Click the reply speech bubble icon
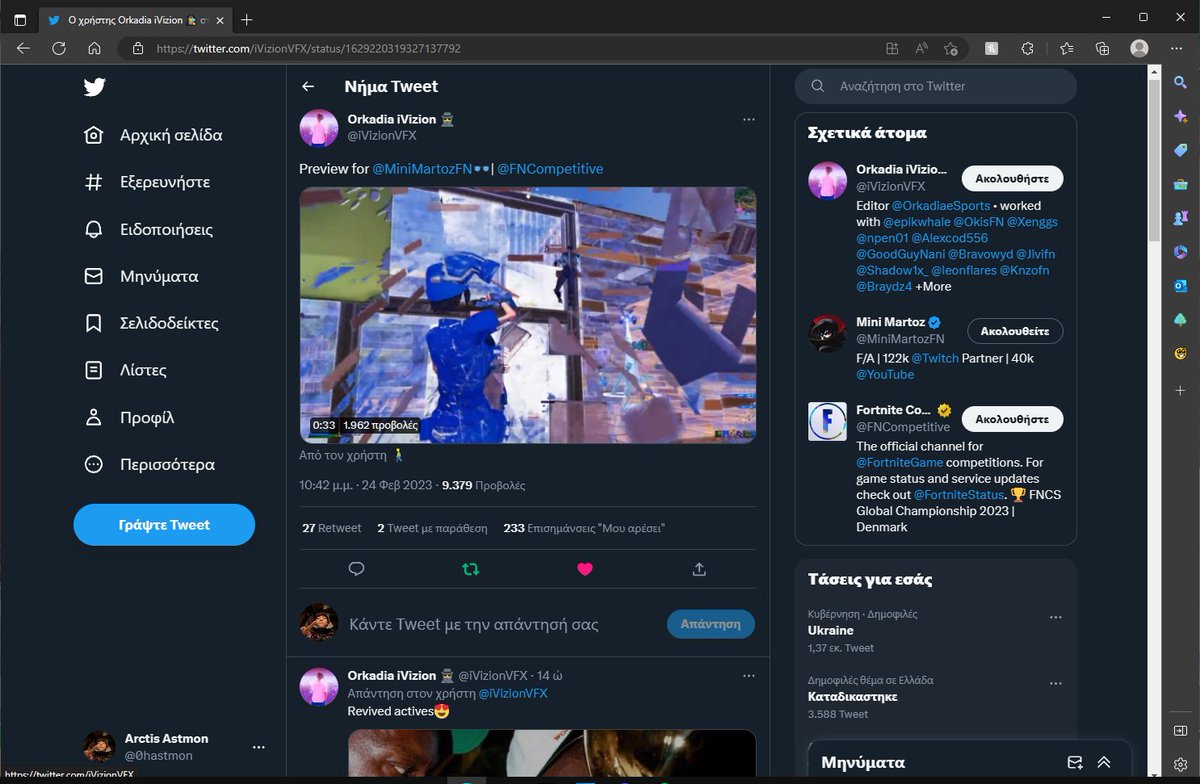The image size is (1200, 784). point(356,569)
